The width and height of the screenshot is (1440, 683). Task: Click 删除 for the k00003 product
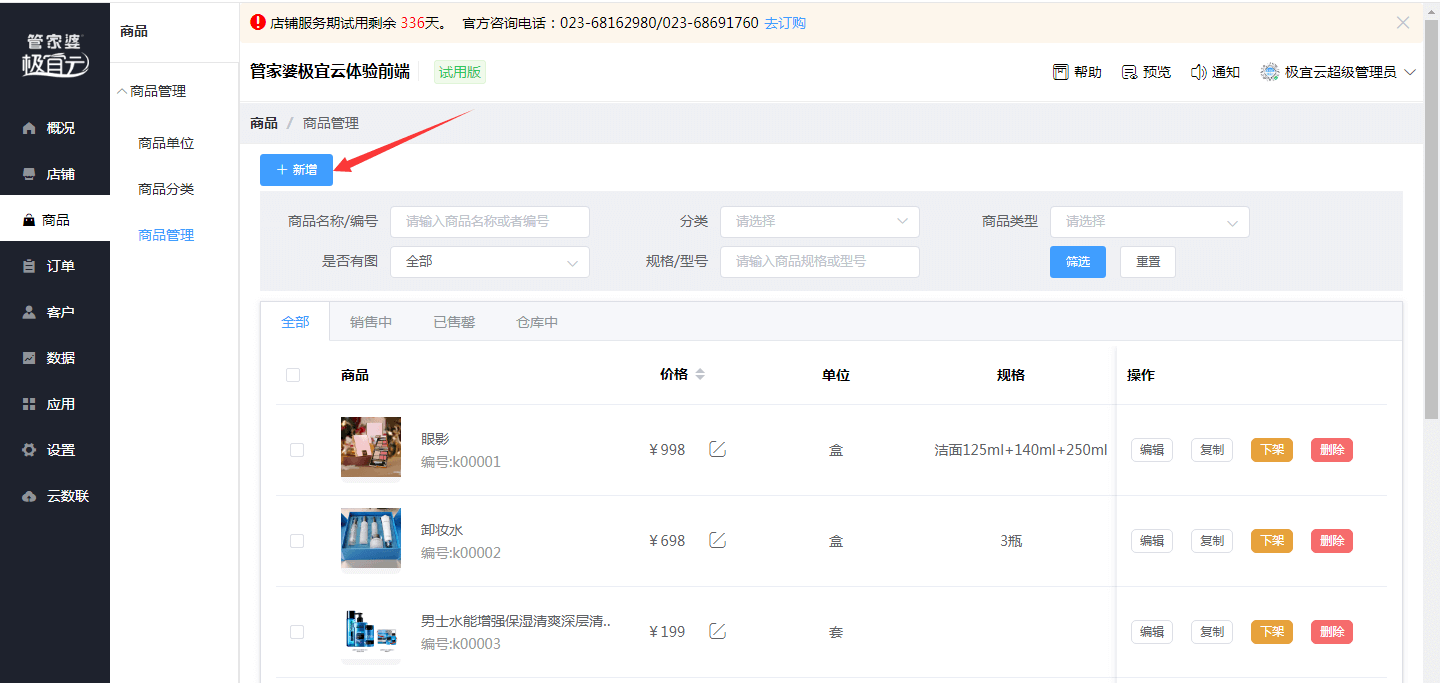coord(1332,632)
